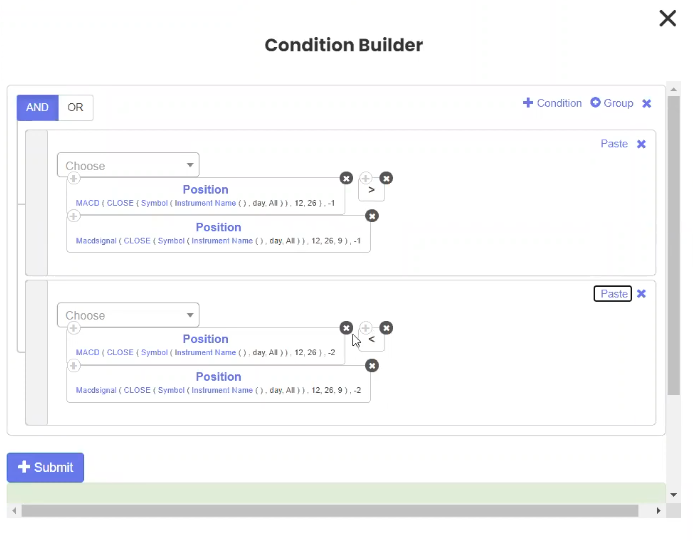Delete the greater-than operator in first condition
The image size is (693, 541).
coord(386,178)
